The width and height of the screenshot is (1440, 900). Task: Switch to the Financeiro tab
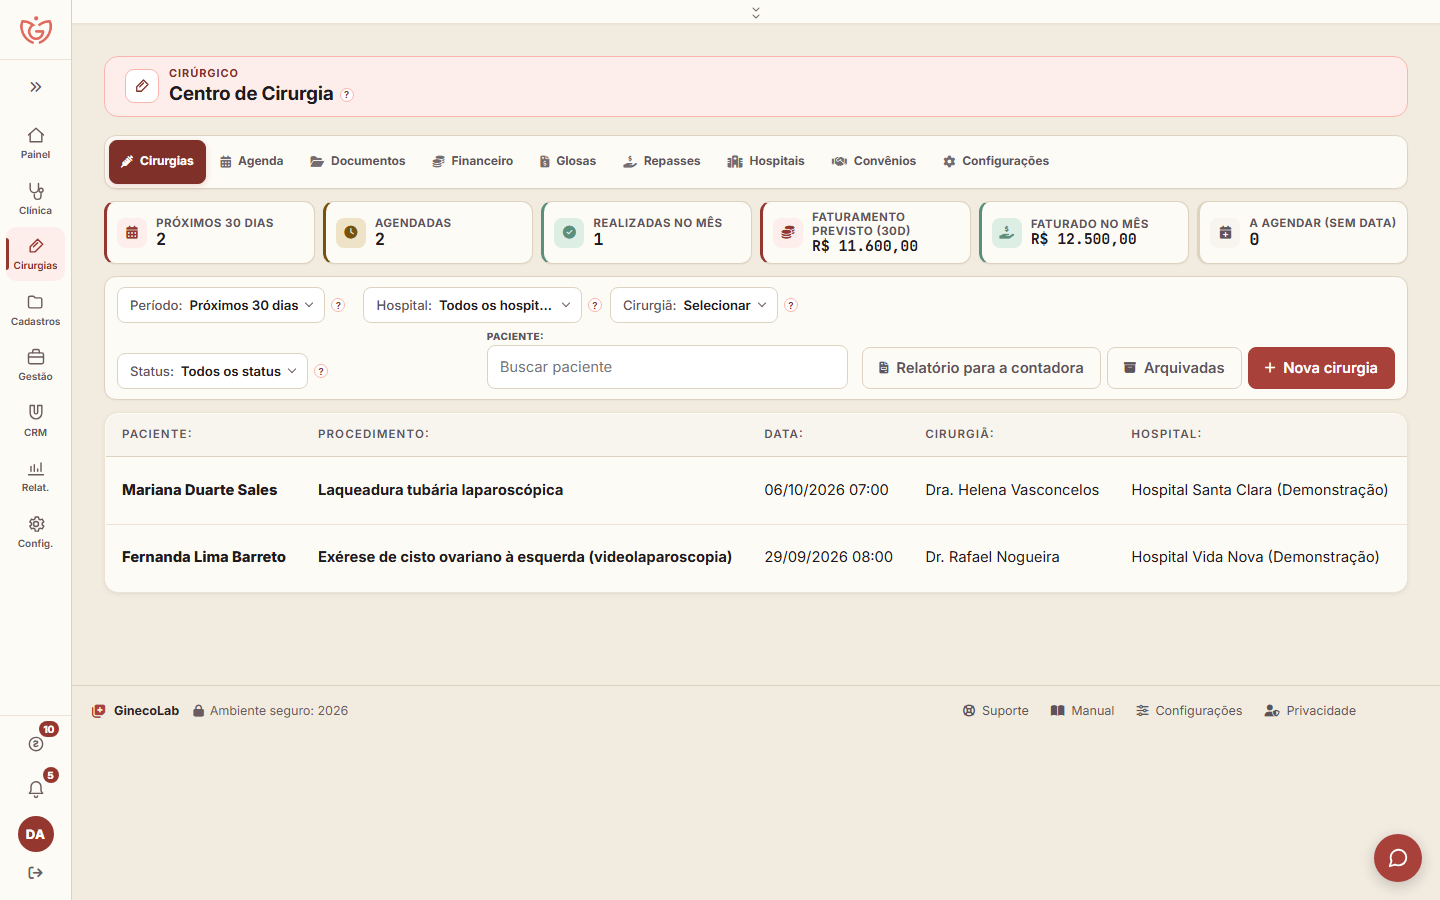point(472,161)
